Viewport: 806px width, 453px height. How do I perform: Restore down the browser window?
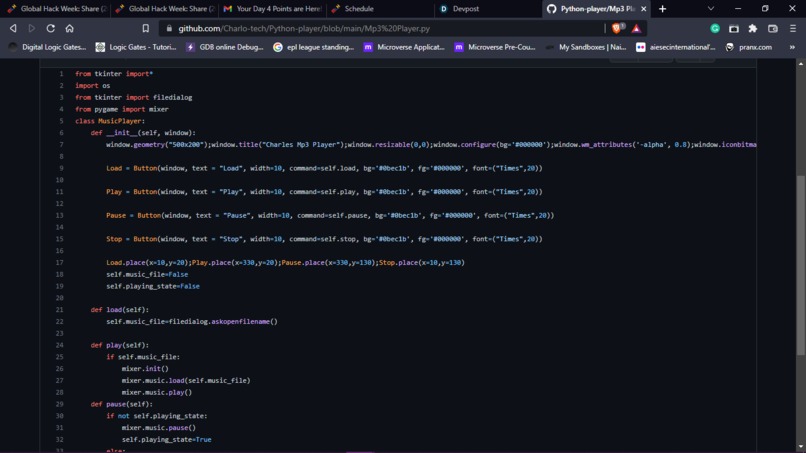pyautogui.click(x=765, y=9)
